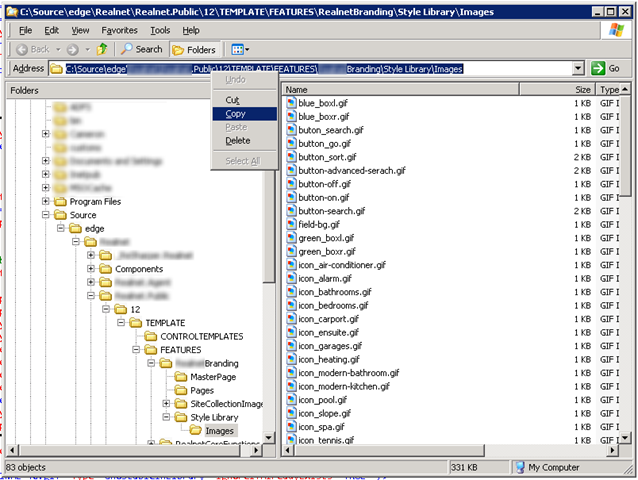The height and width of the screenshot is (480, 638).
Task: Click the Go button
Action: pyautogui.click(x=605, y=68)
